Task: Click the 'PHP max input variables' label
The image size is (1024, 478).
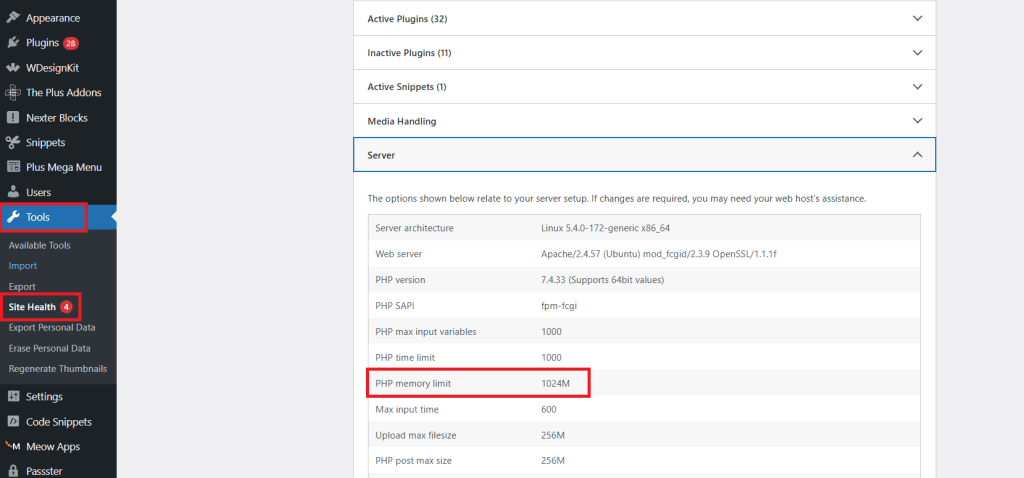Action: point(426,332)
